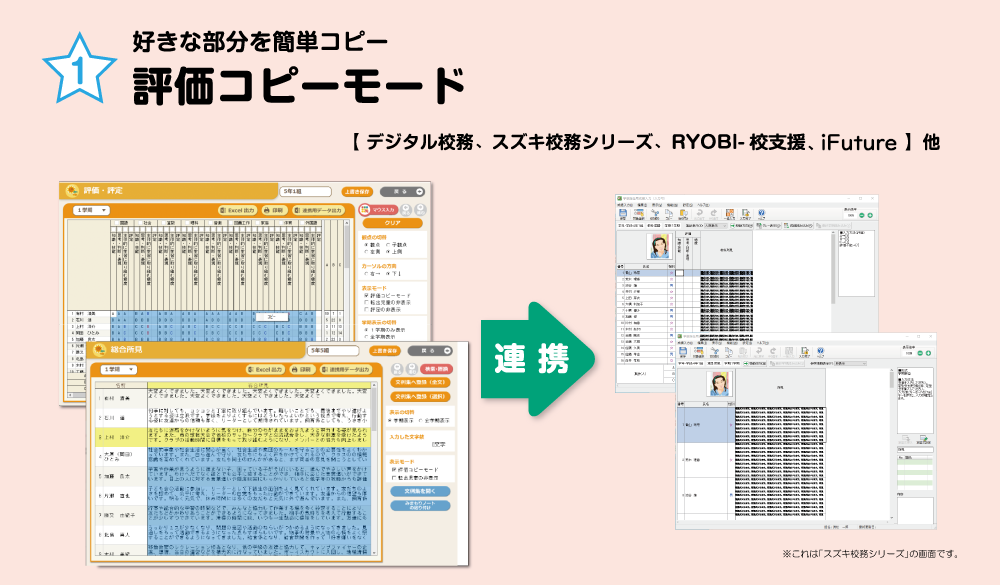Click the 印刷 printer button in 評価・評定 window

tap(273, 210)
